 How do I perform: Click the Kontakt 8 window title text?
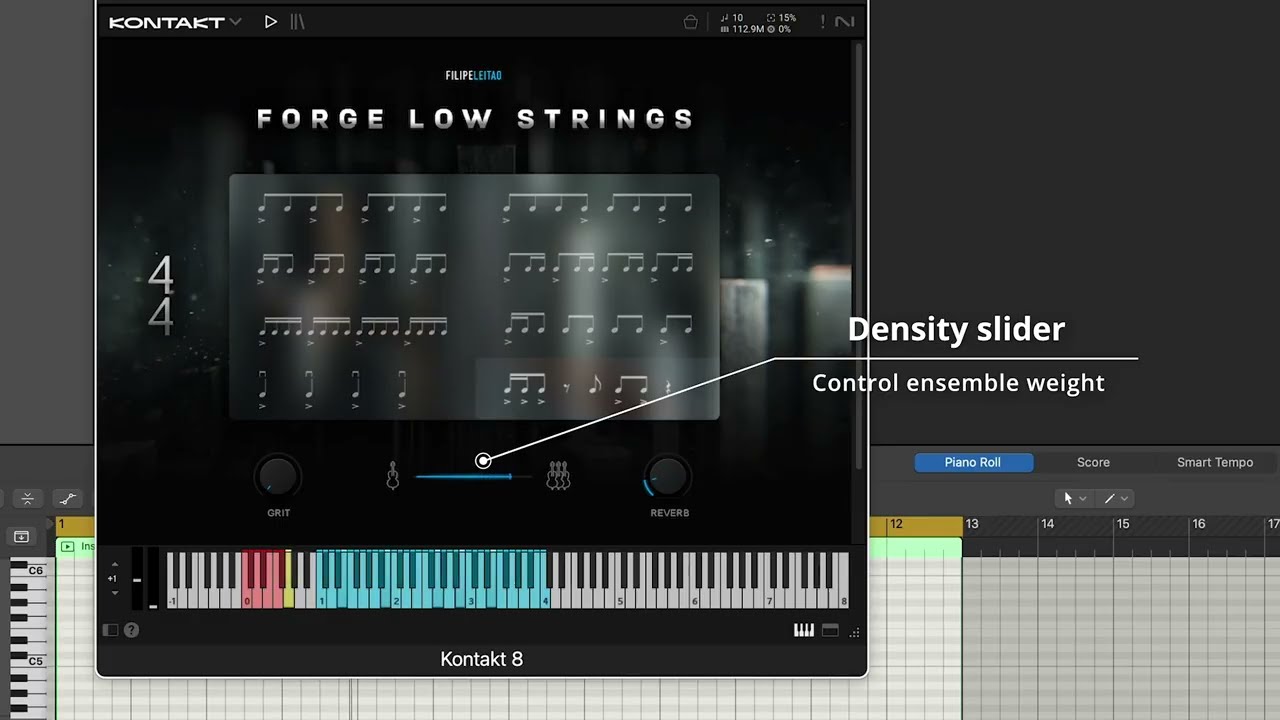point(482,659)
